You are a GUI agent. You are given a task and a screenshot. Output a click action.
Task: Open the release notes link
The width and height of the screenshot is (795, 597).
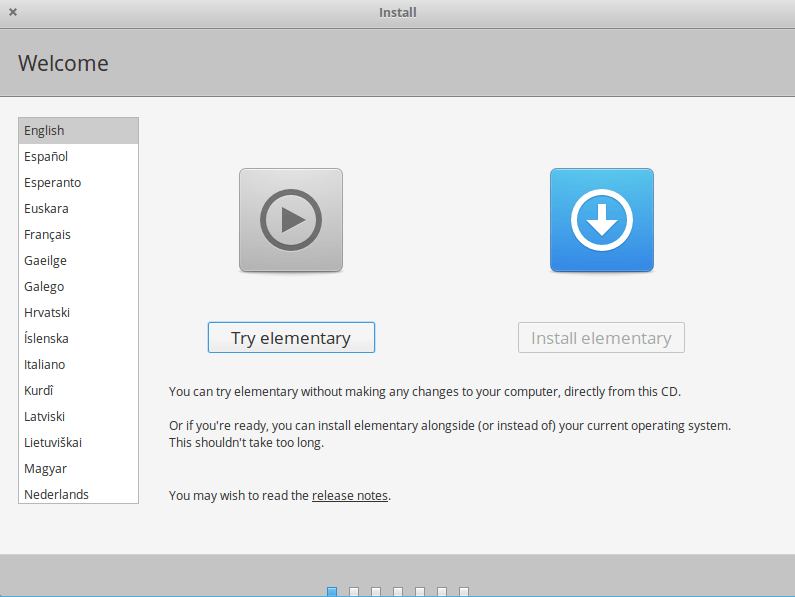[350, 495]
